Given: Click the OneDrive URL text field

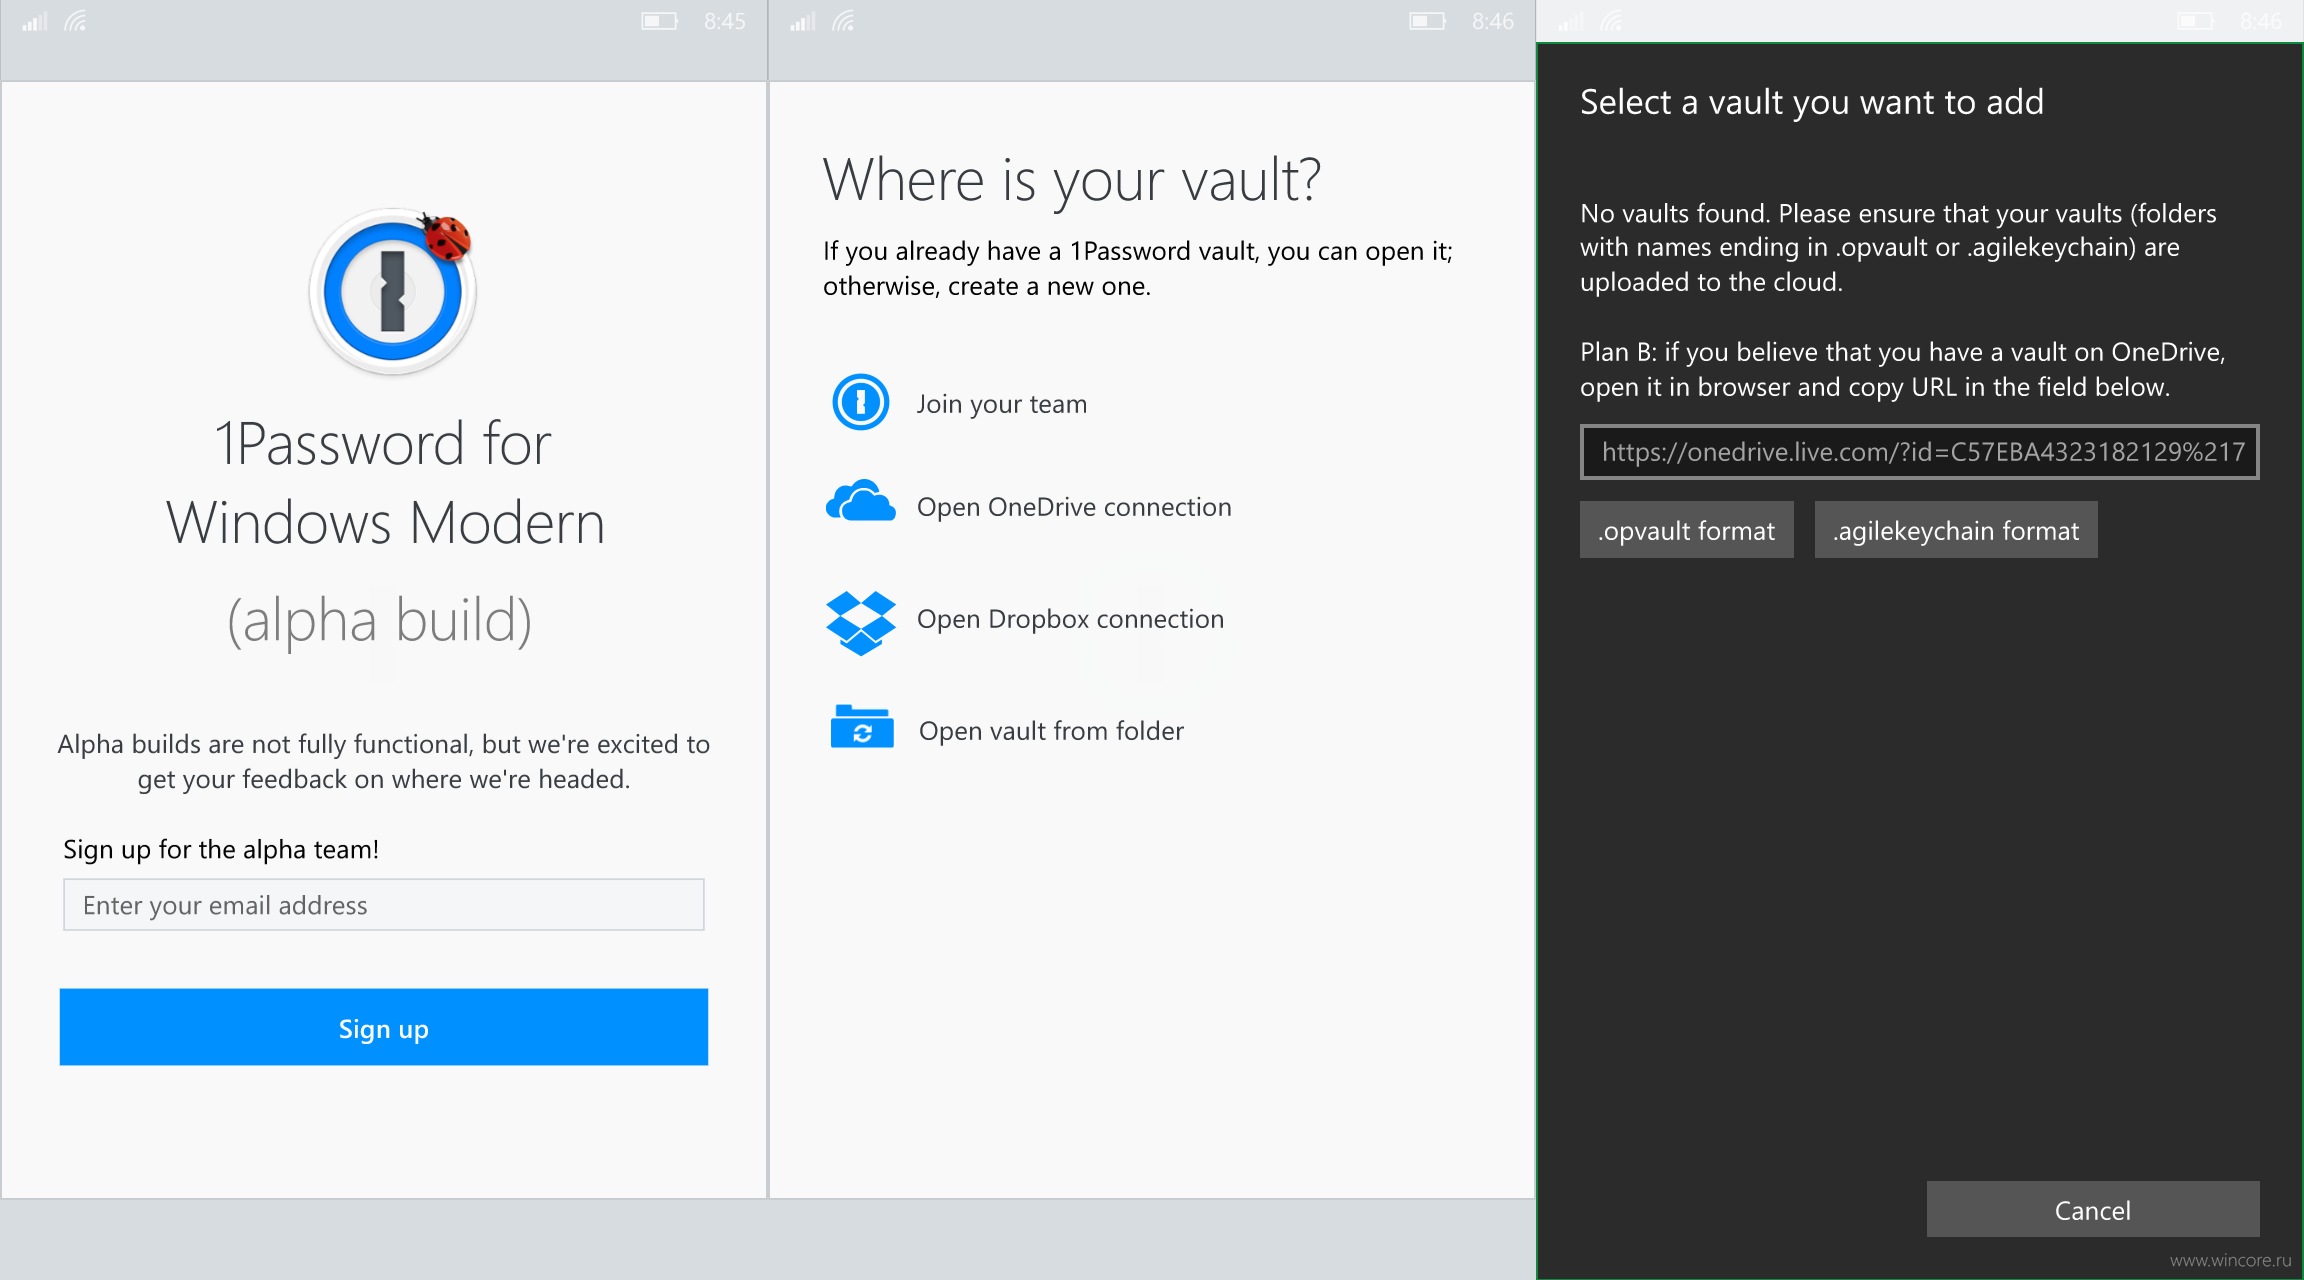Looking at the screenshot, I should tap(1919, 452).
